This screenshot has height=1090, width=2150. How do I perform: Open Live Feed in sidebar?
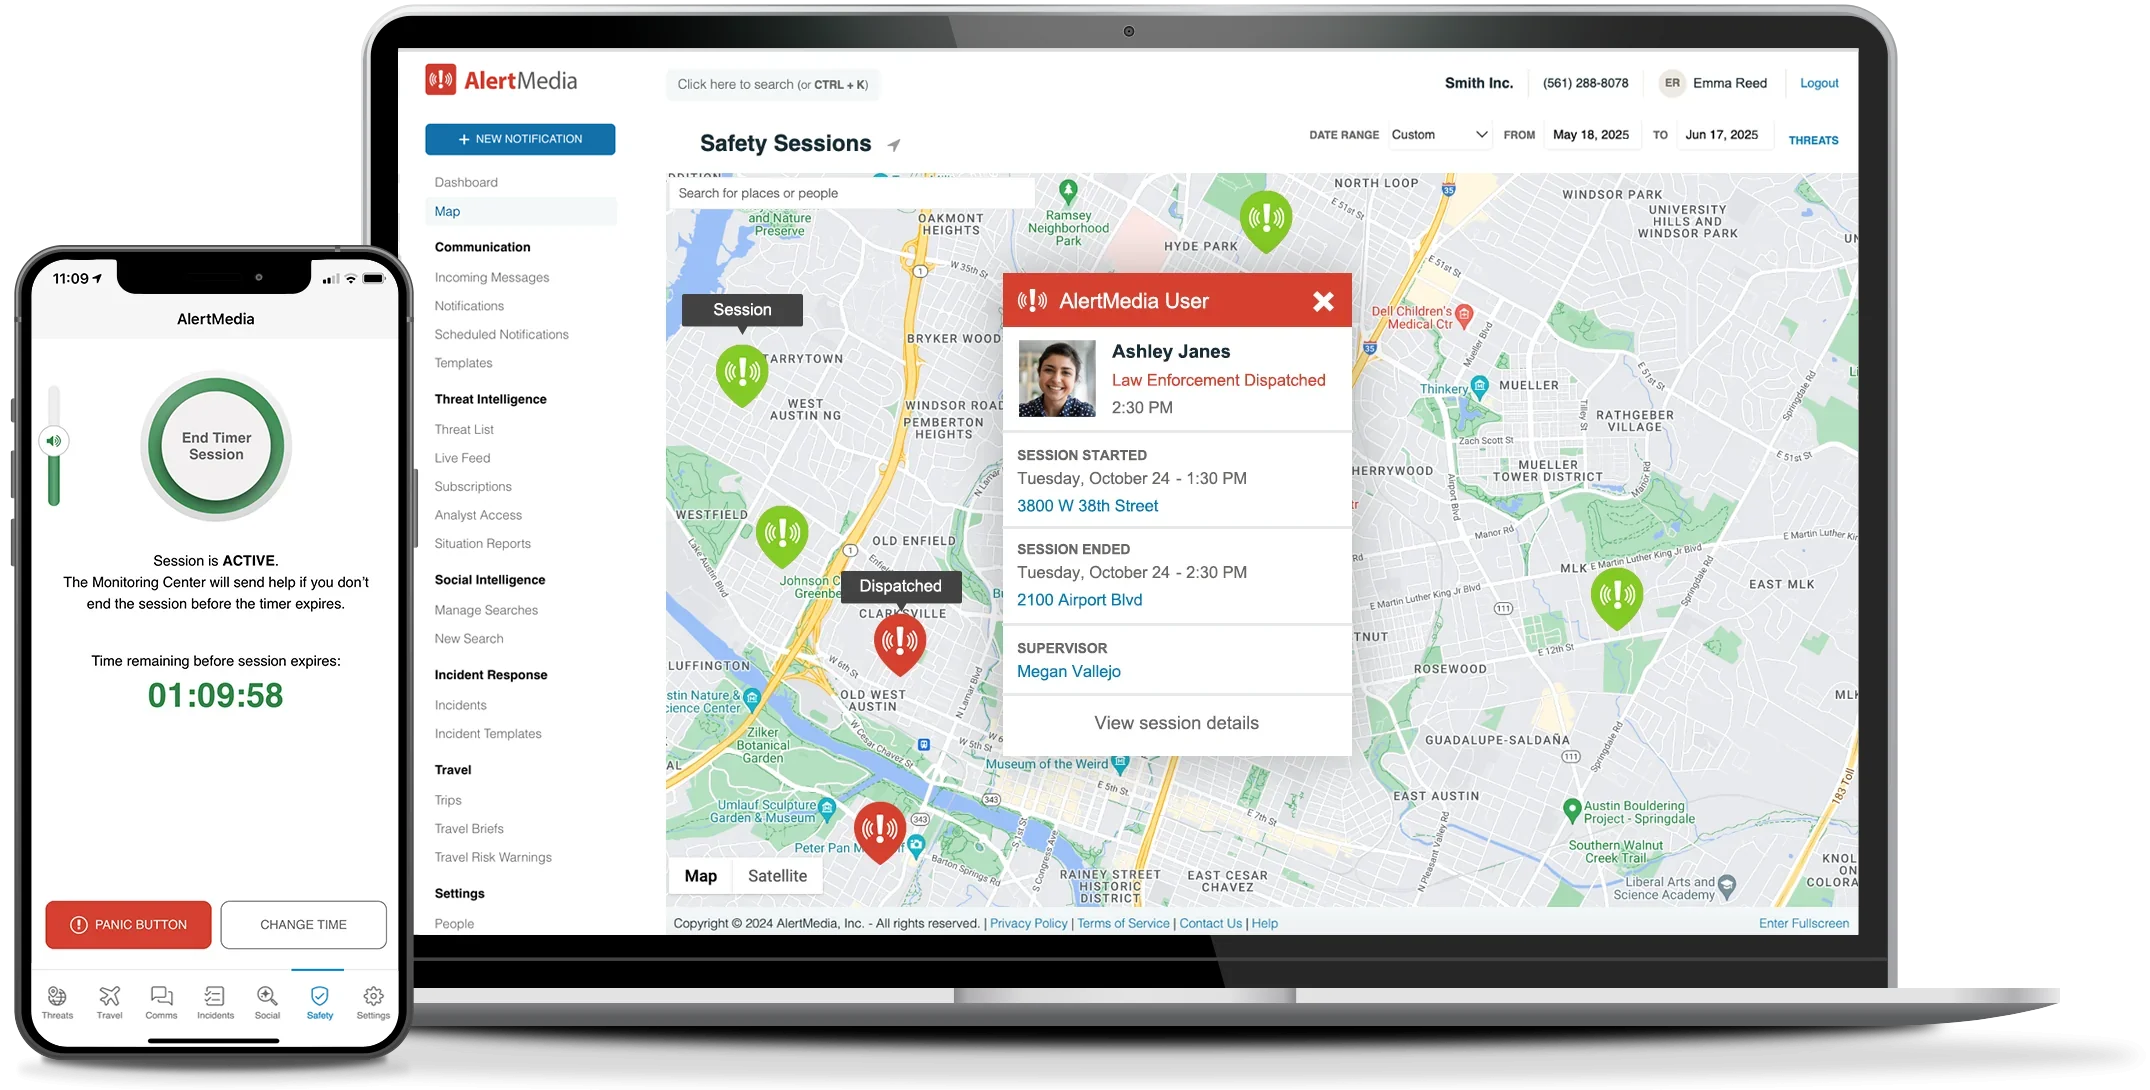click(x=462, y=458)
